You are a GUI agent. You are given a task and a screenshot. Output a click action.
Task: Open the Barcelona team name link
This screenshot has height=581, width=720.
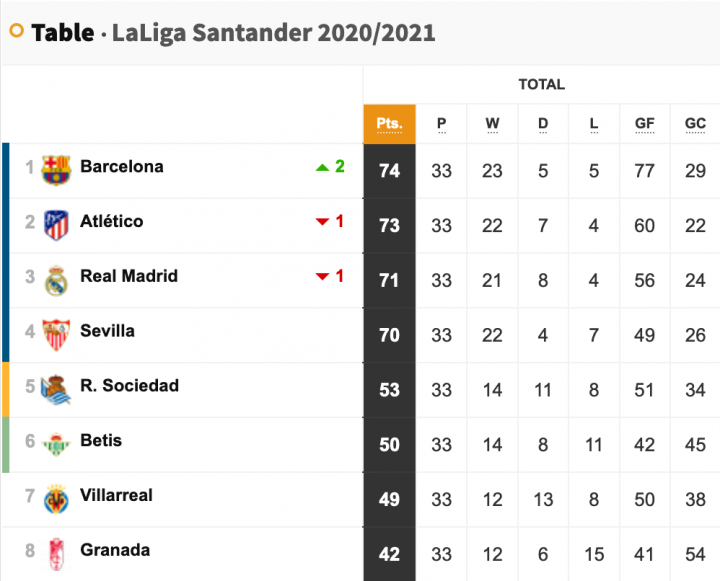[x=122, y=166]
